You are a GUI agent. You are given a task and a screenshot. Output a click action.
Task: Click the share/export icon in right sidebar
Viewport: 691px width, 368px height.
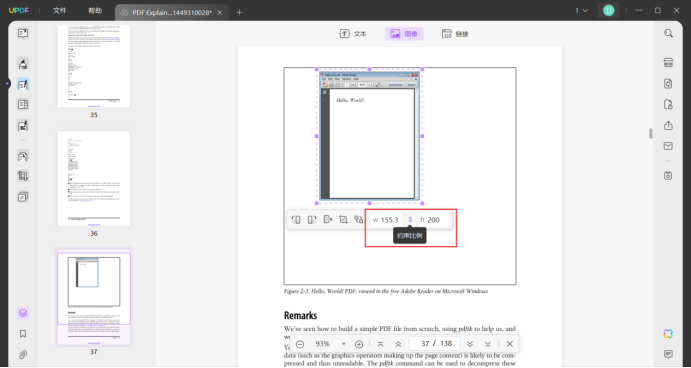(668, 126)
